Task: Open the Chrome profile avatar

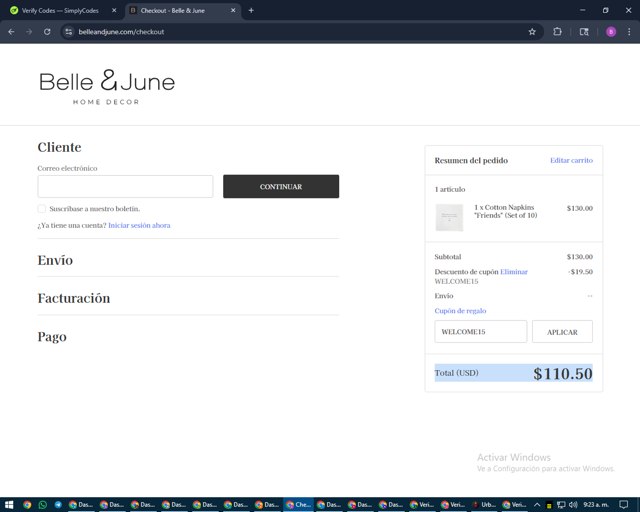Action: click(x=611, y=32)
